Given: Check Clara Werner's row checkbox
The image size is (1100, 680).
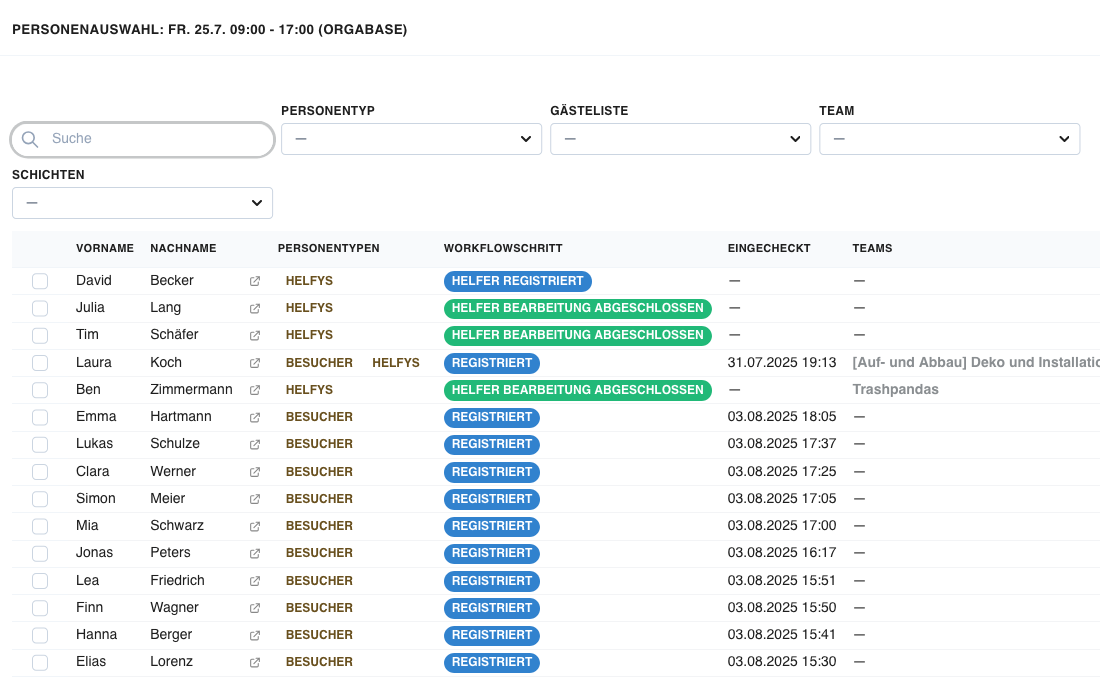Looking at the screenshot, I should point(40,472).
